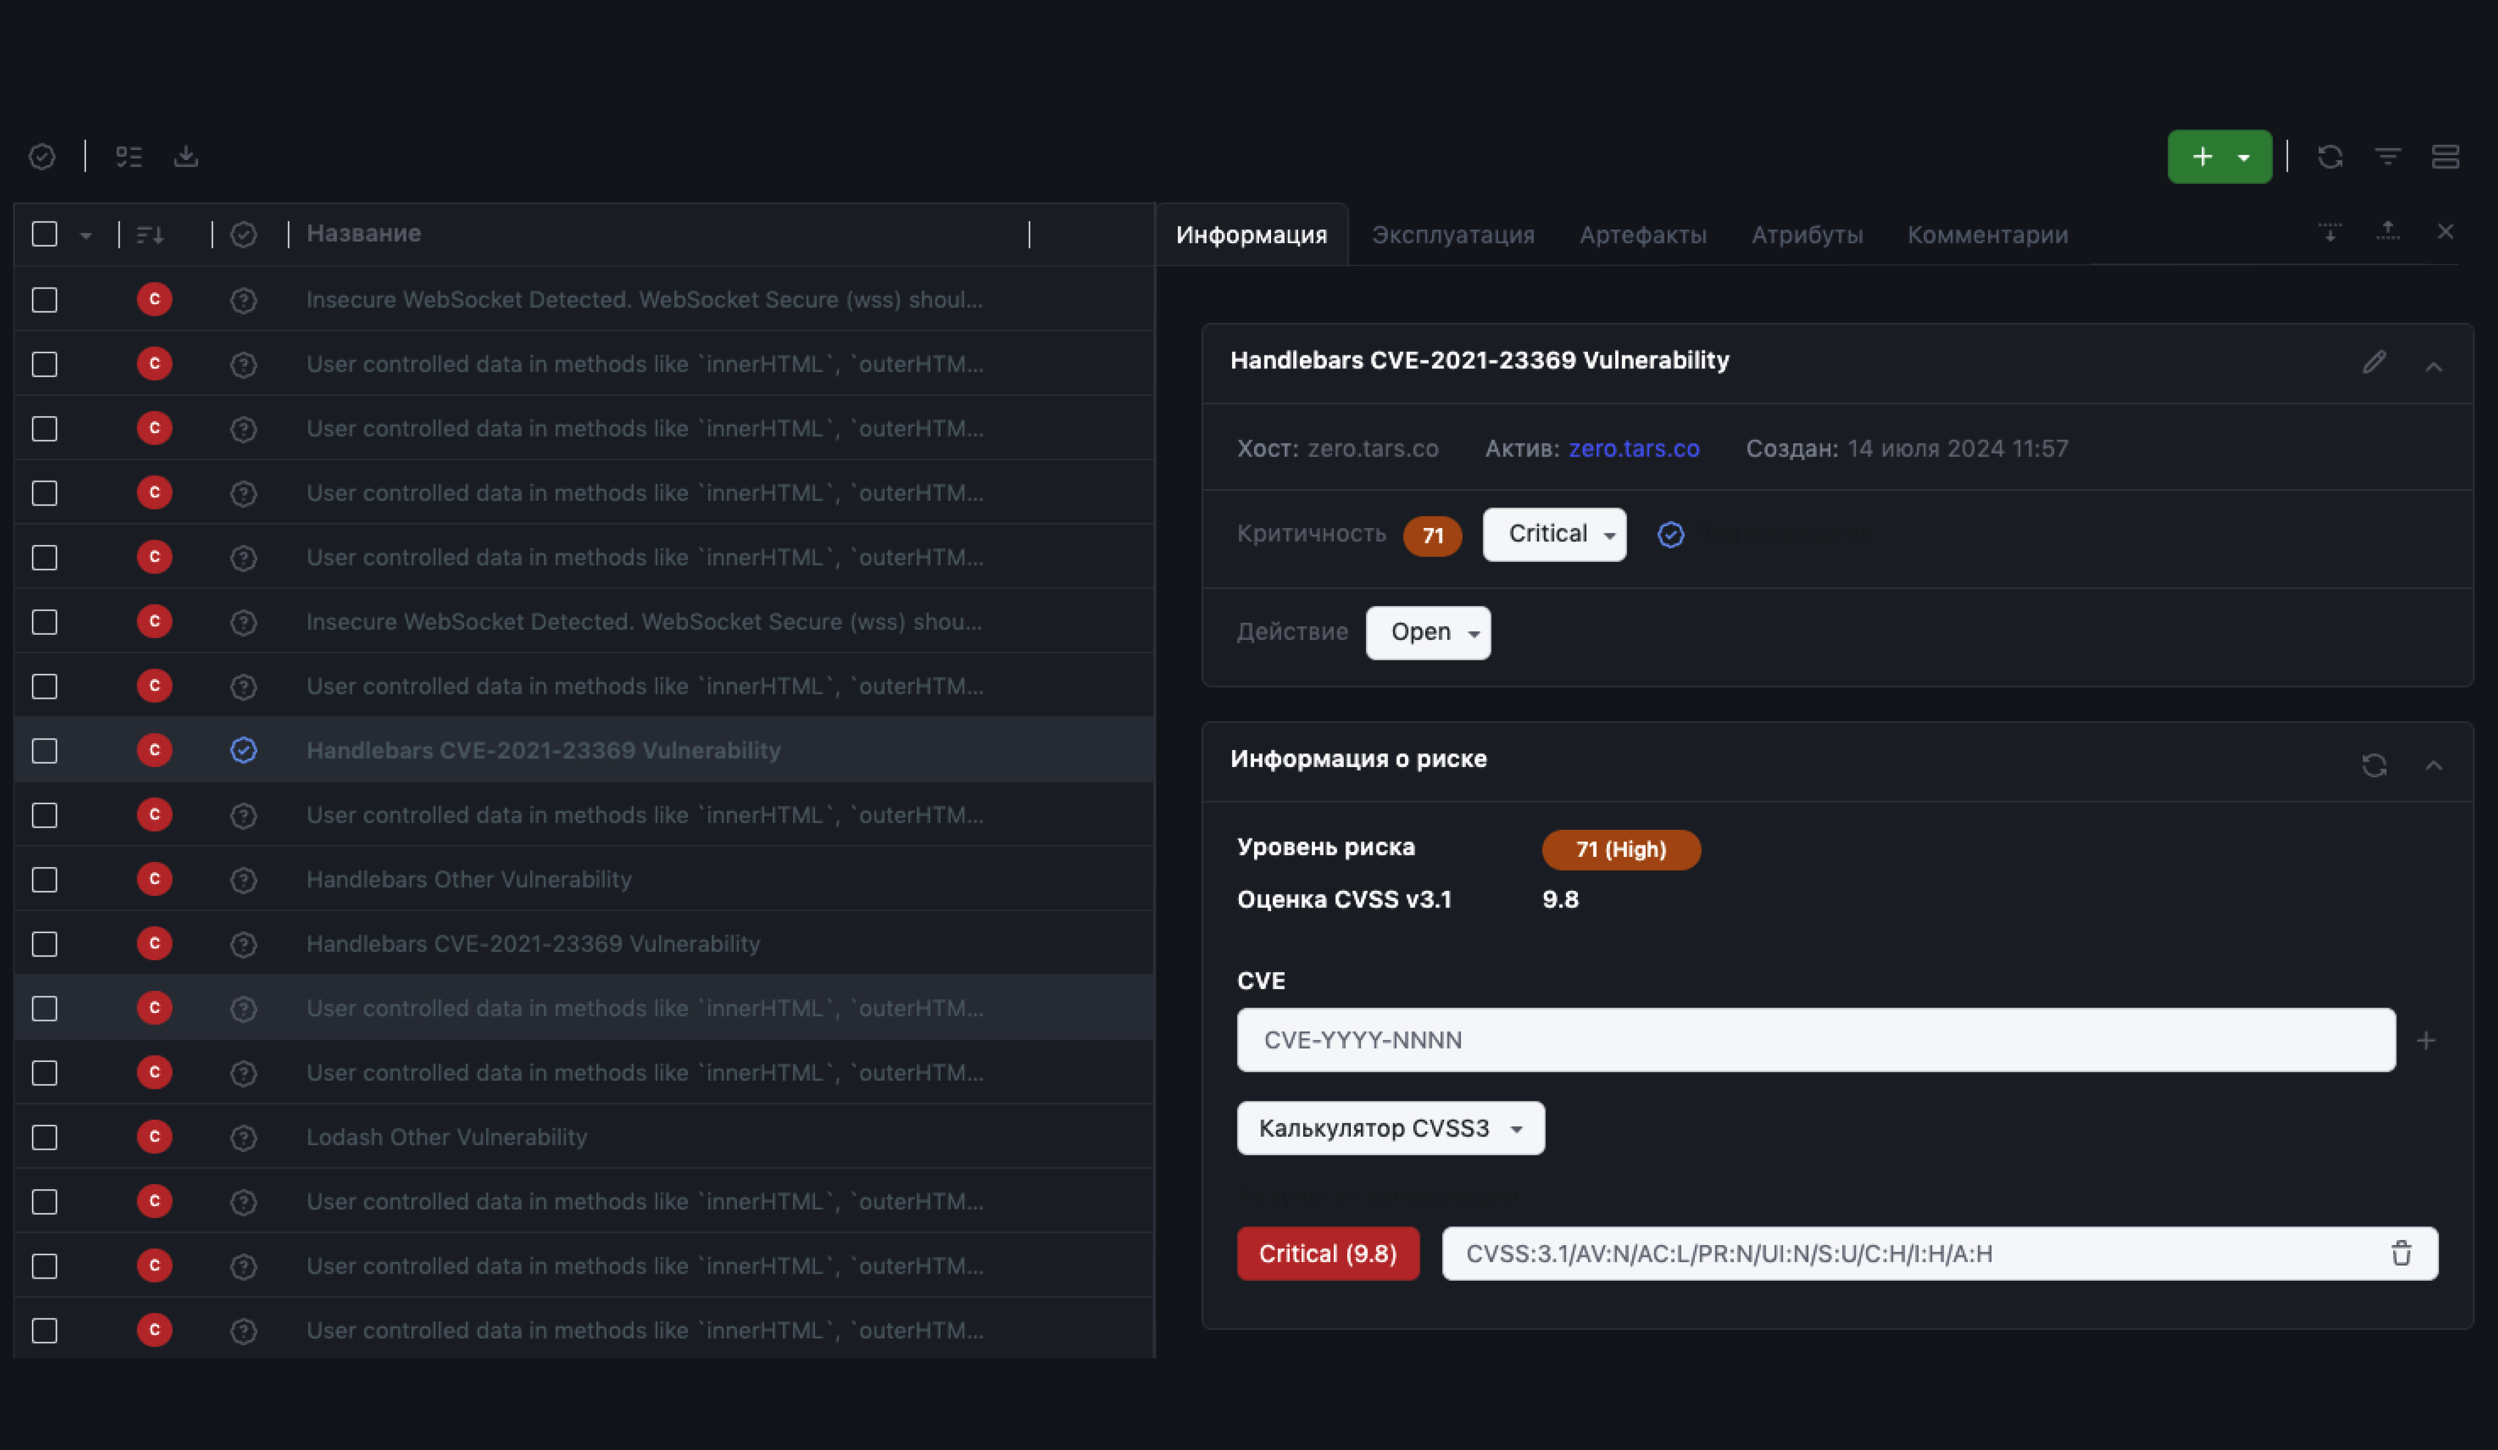Viewport: 2498px width, 1450px height.
Task: Expand the Критичность Critical dropdown
Action: pos(1554,533)
